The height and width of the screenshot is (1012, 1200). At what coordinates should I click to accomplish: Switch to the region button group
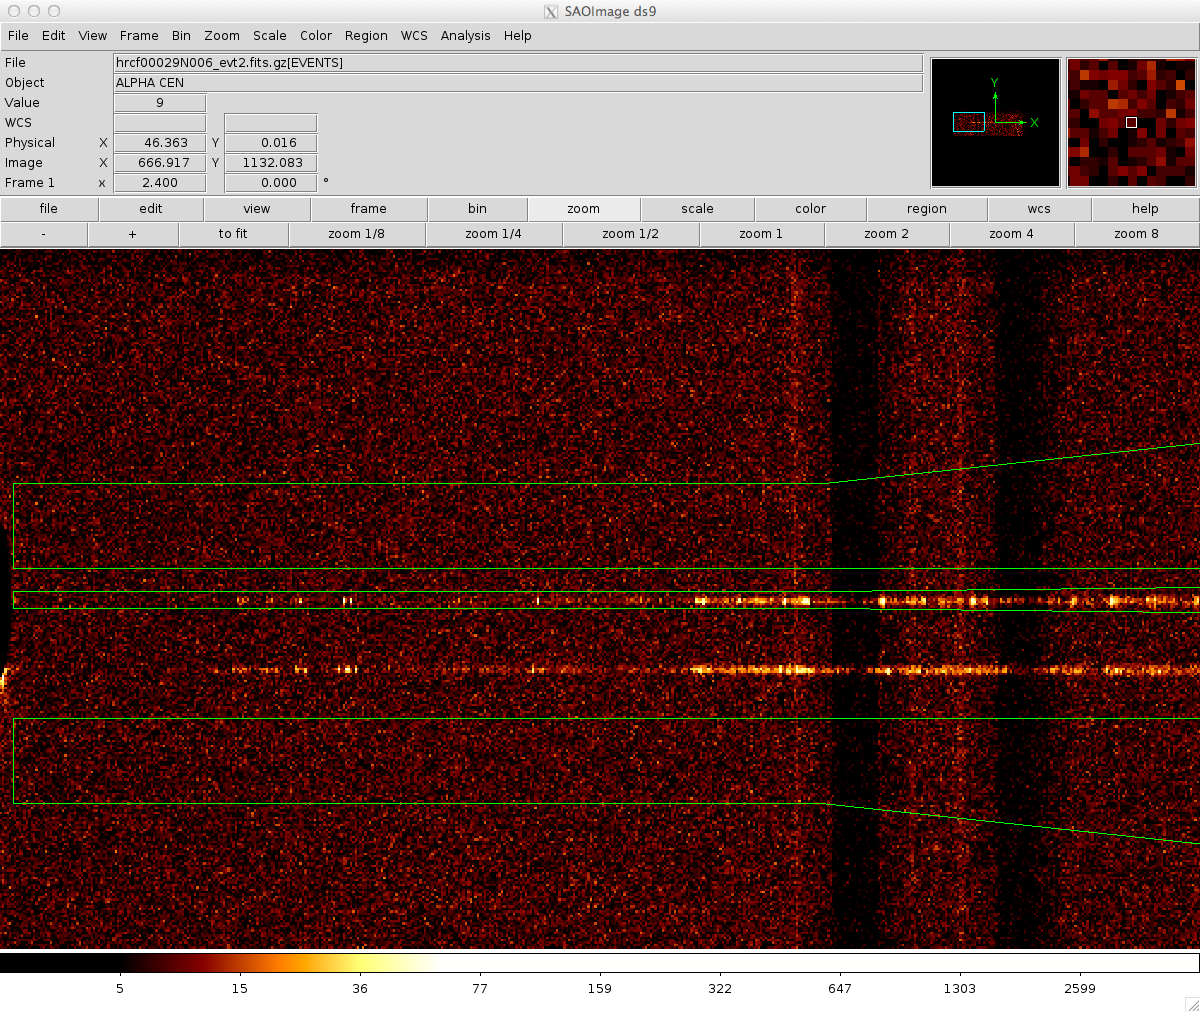tap(926, 209)
